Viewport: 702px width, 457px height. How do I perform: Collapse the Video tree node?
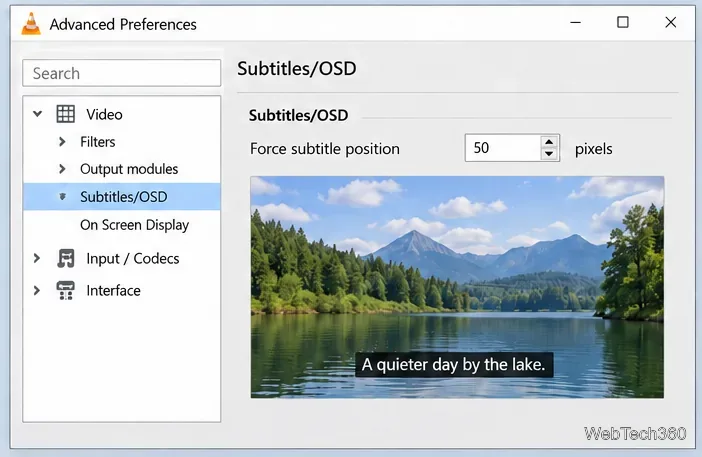click(x=38, y=114)
